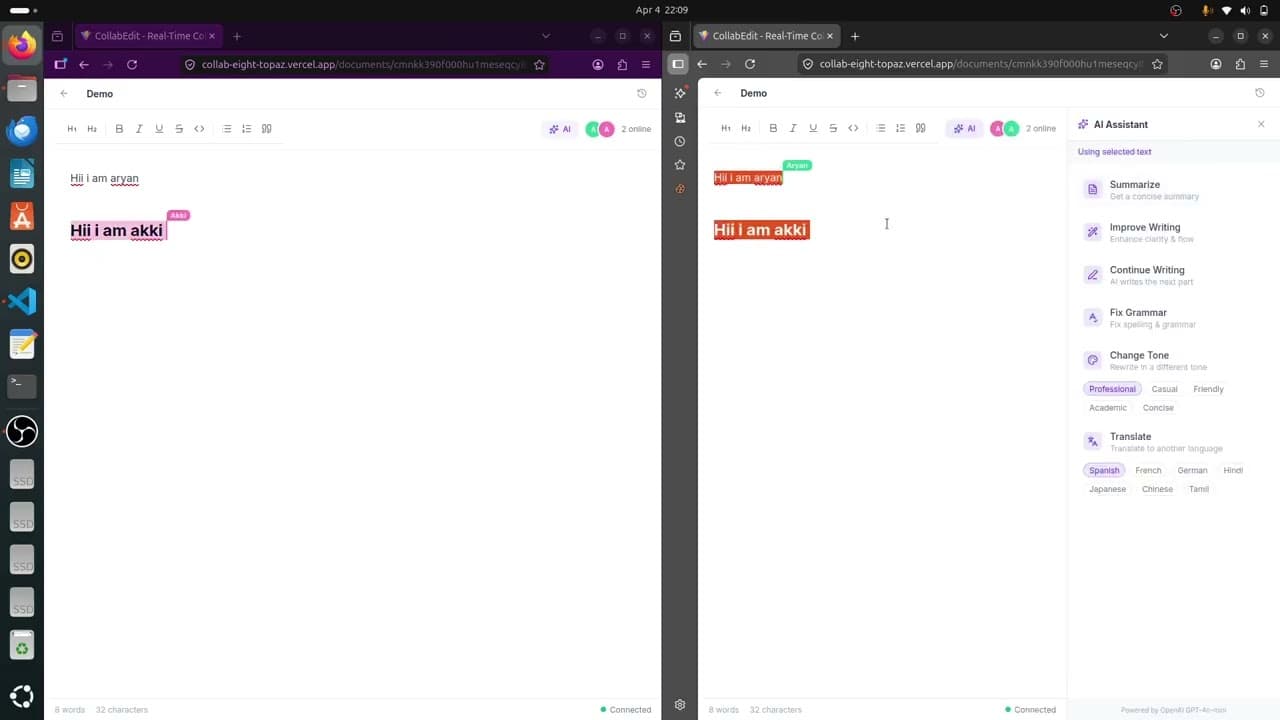Apply Heading 1 in the left window

72,129
